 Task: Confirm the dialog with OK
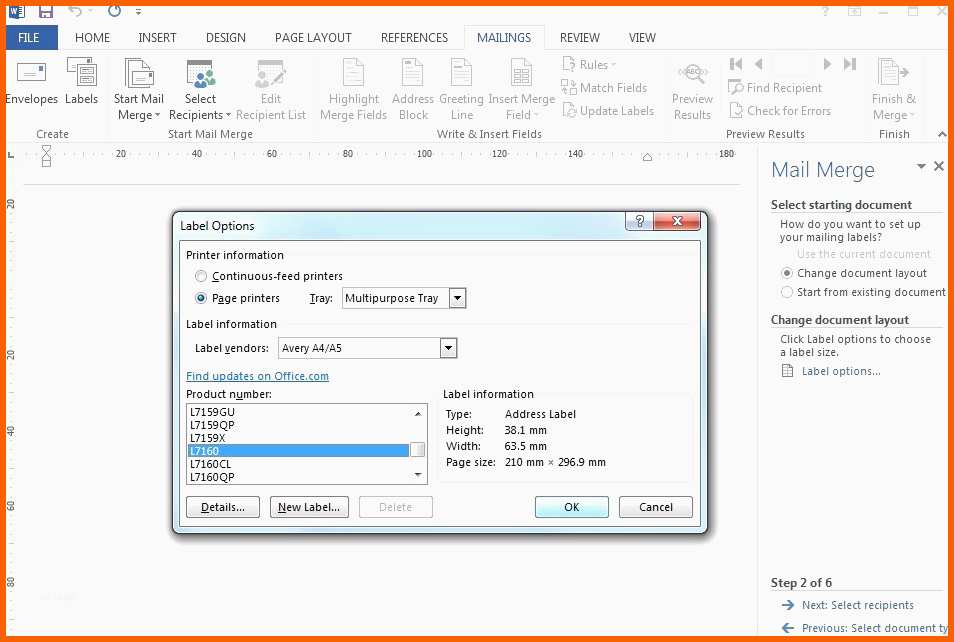click(x=572, y=507)
